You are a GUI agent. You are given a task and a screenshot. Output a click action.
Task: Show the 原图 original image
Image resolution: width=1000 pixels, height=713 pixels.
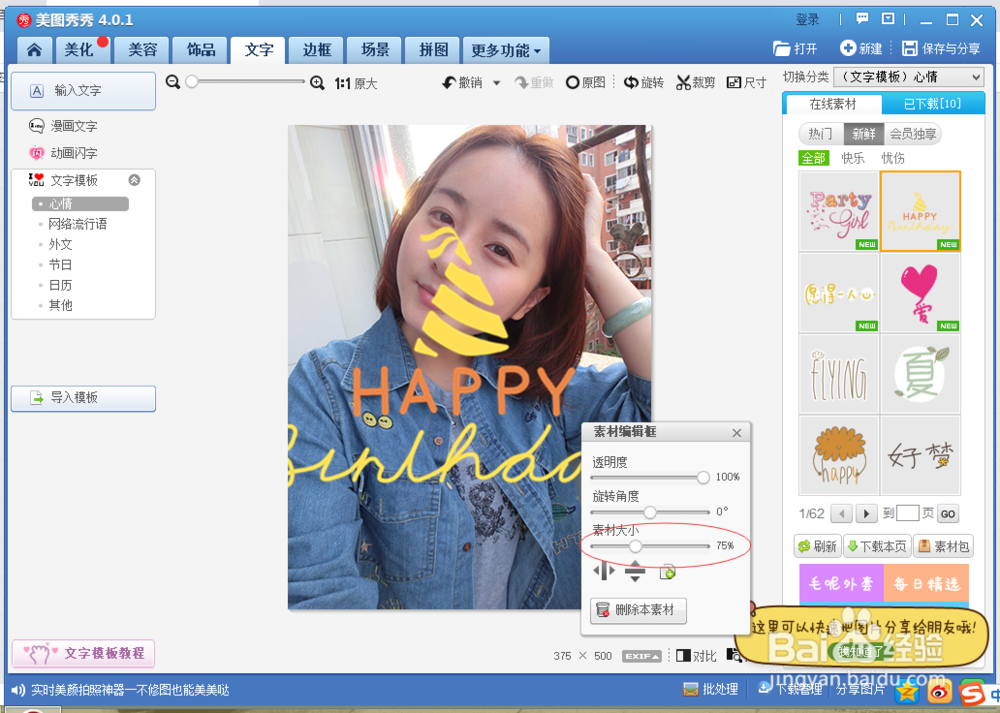click(585, 83)
